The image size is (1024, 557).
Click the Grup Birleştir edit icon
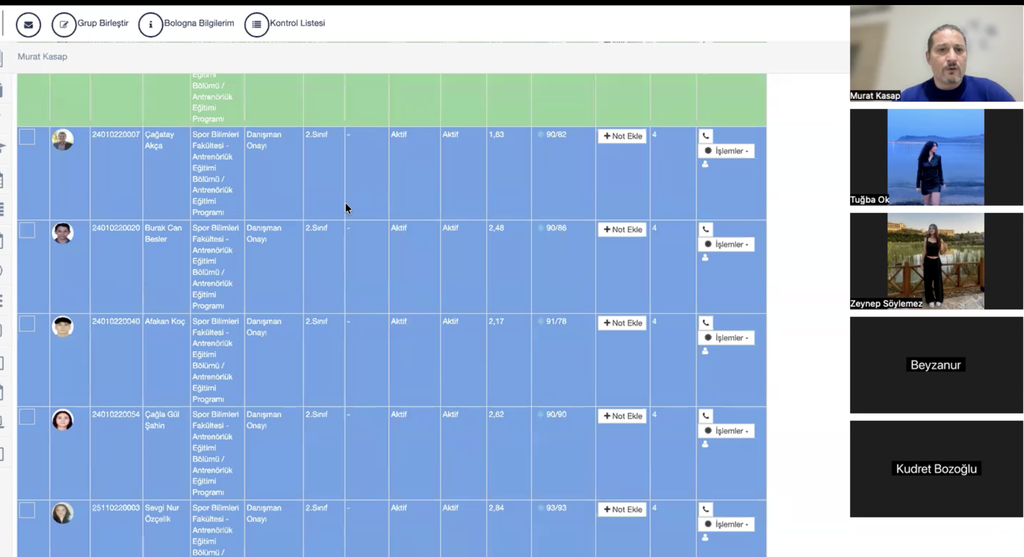click(x=64, y=25)
